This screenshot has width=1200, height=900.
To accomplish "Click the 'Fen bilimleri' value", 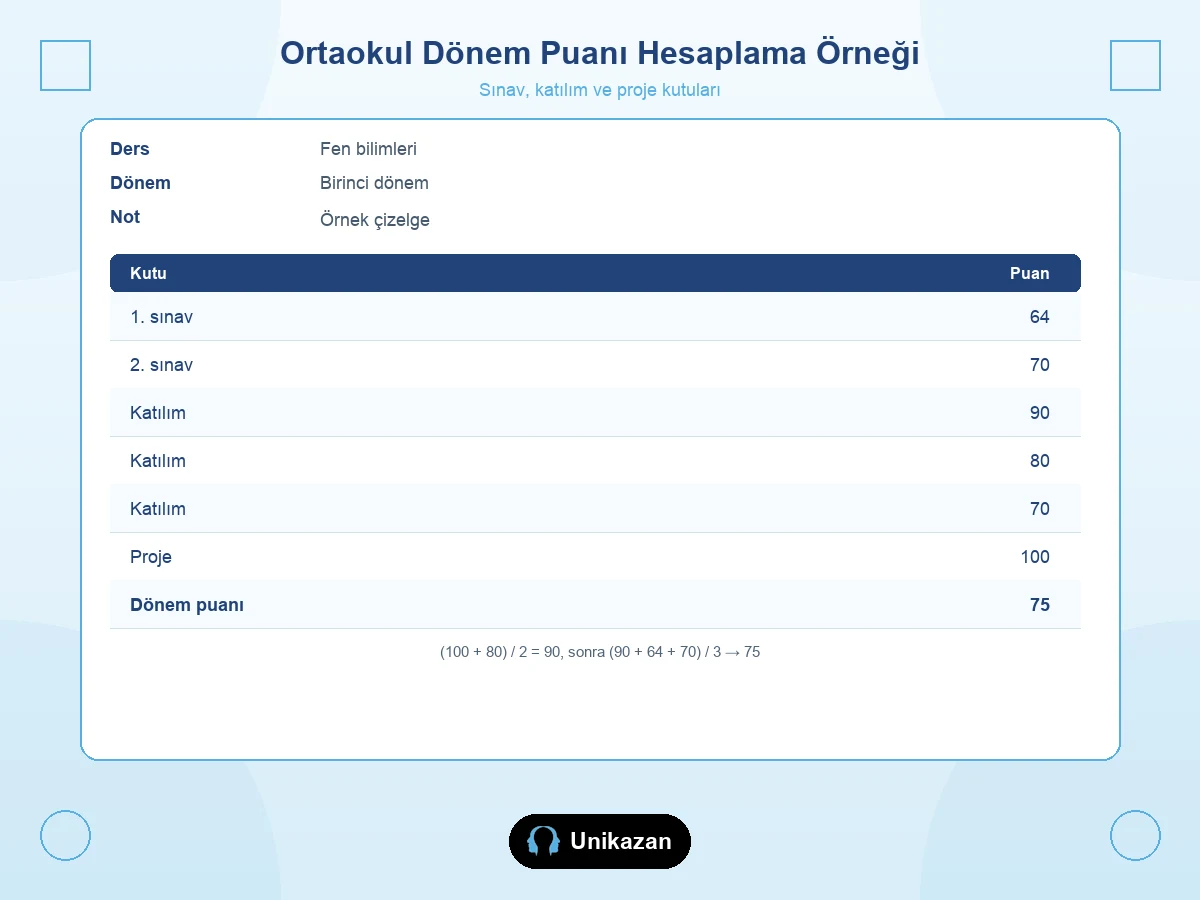I will pyautogui.click(x=368, y=149).
